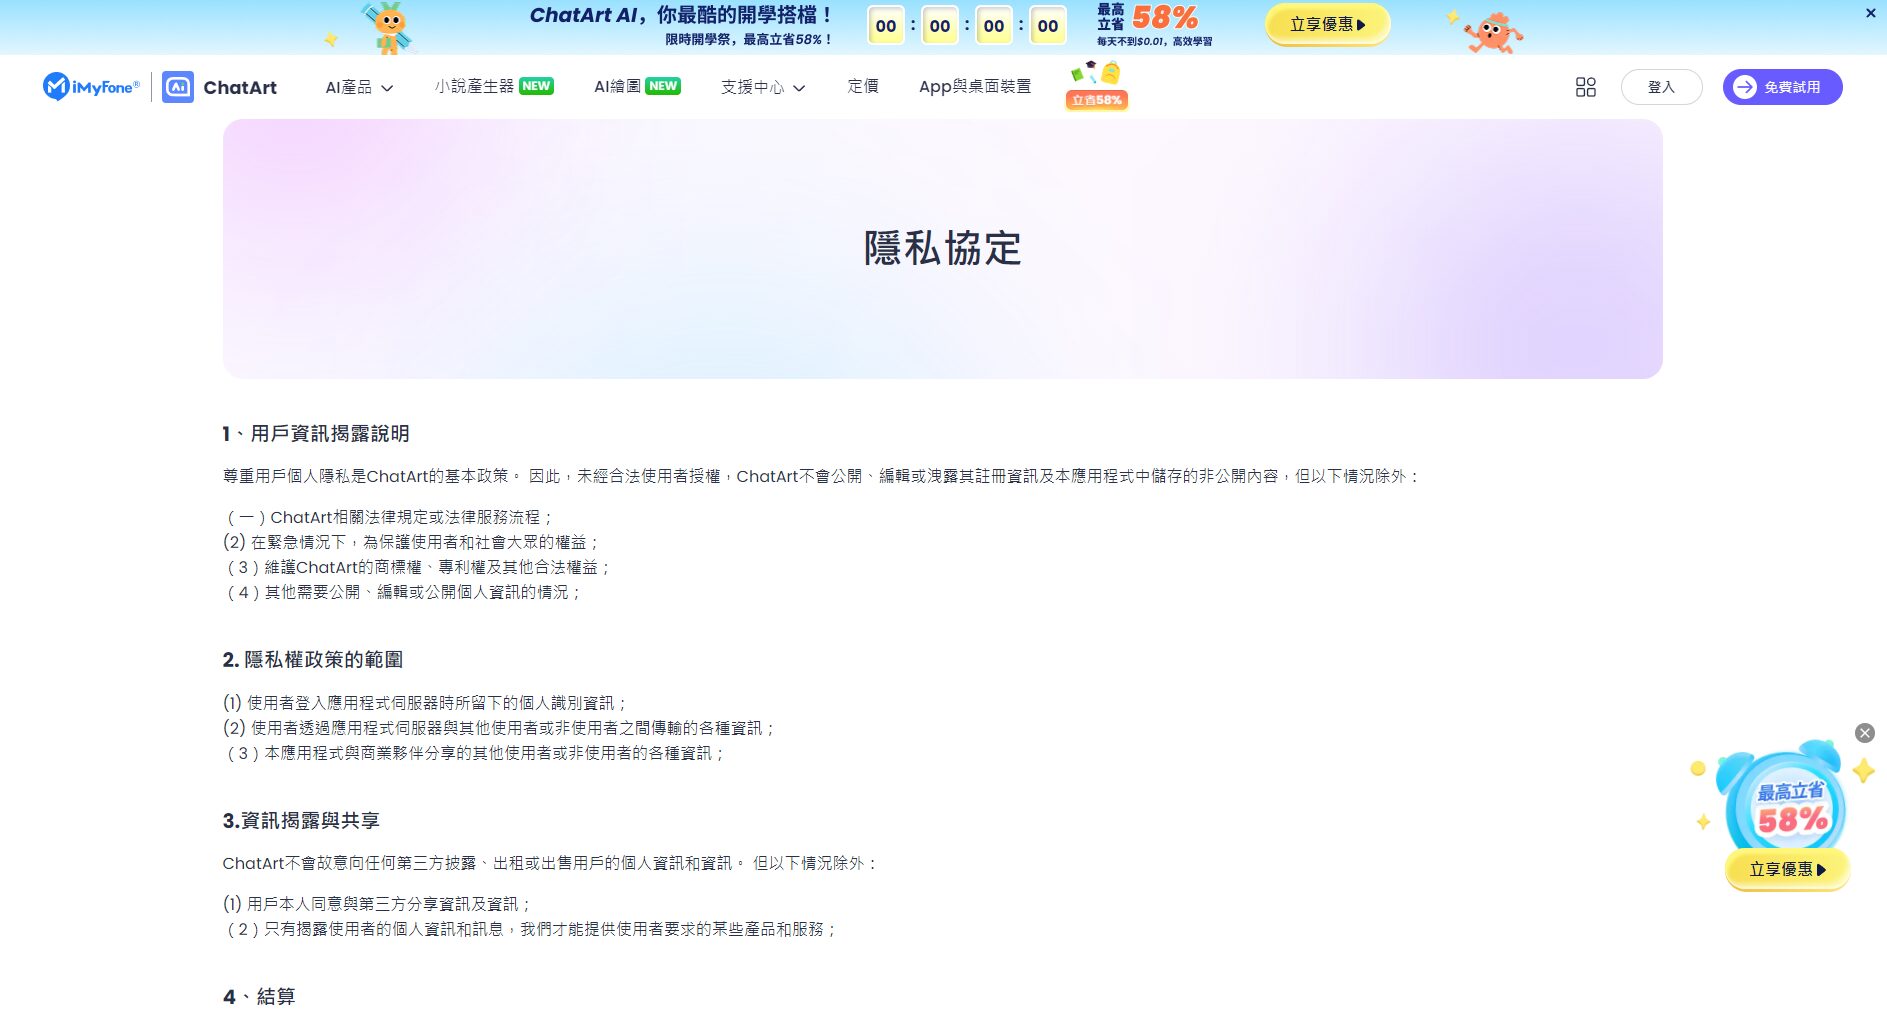Close the top promo banner

click(1870, 13)
